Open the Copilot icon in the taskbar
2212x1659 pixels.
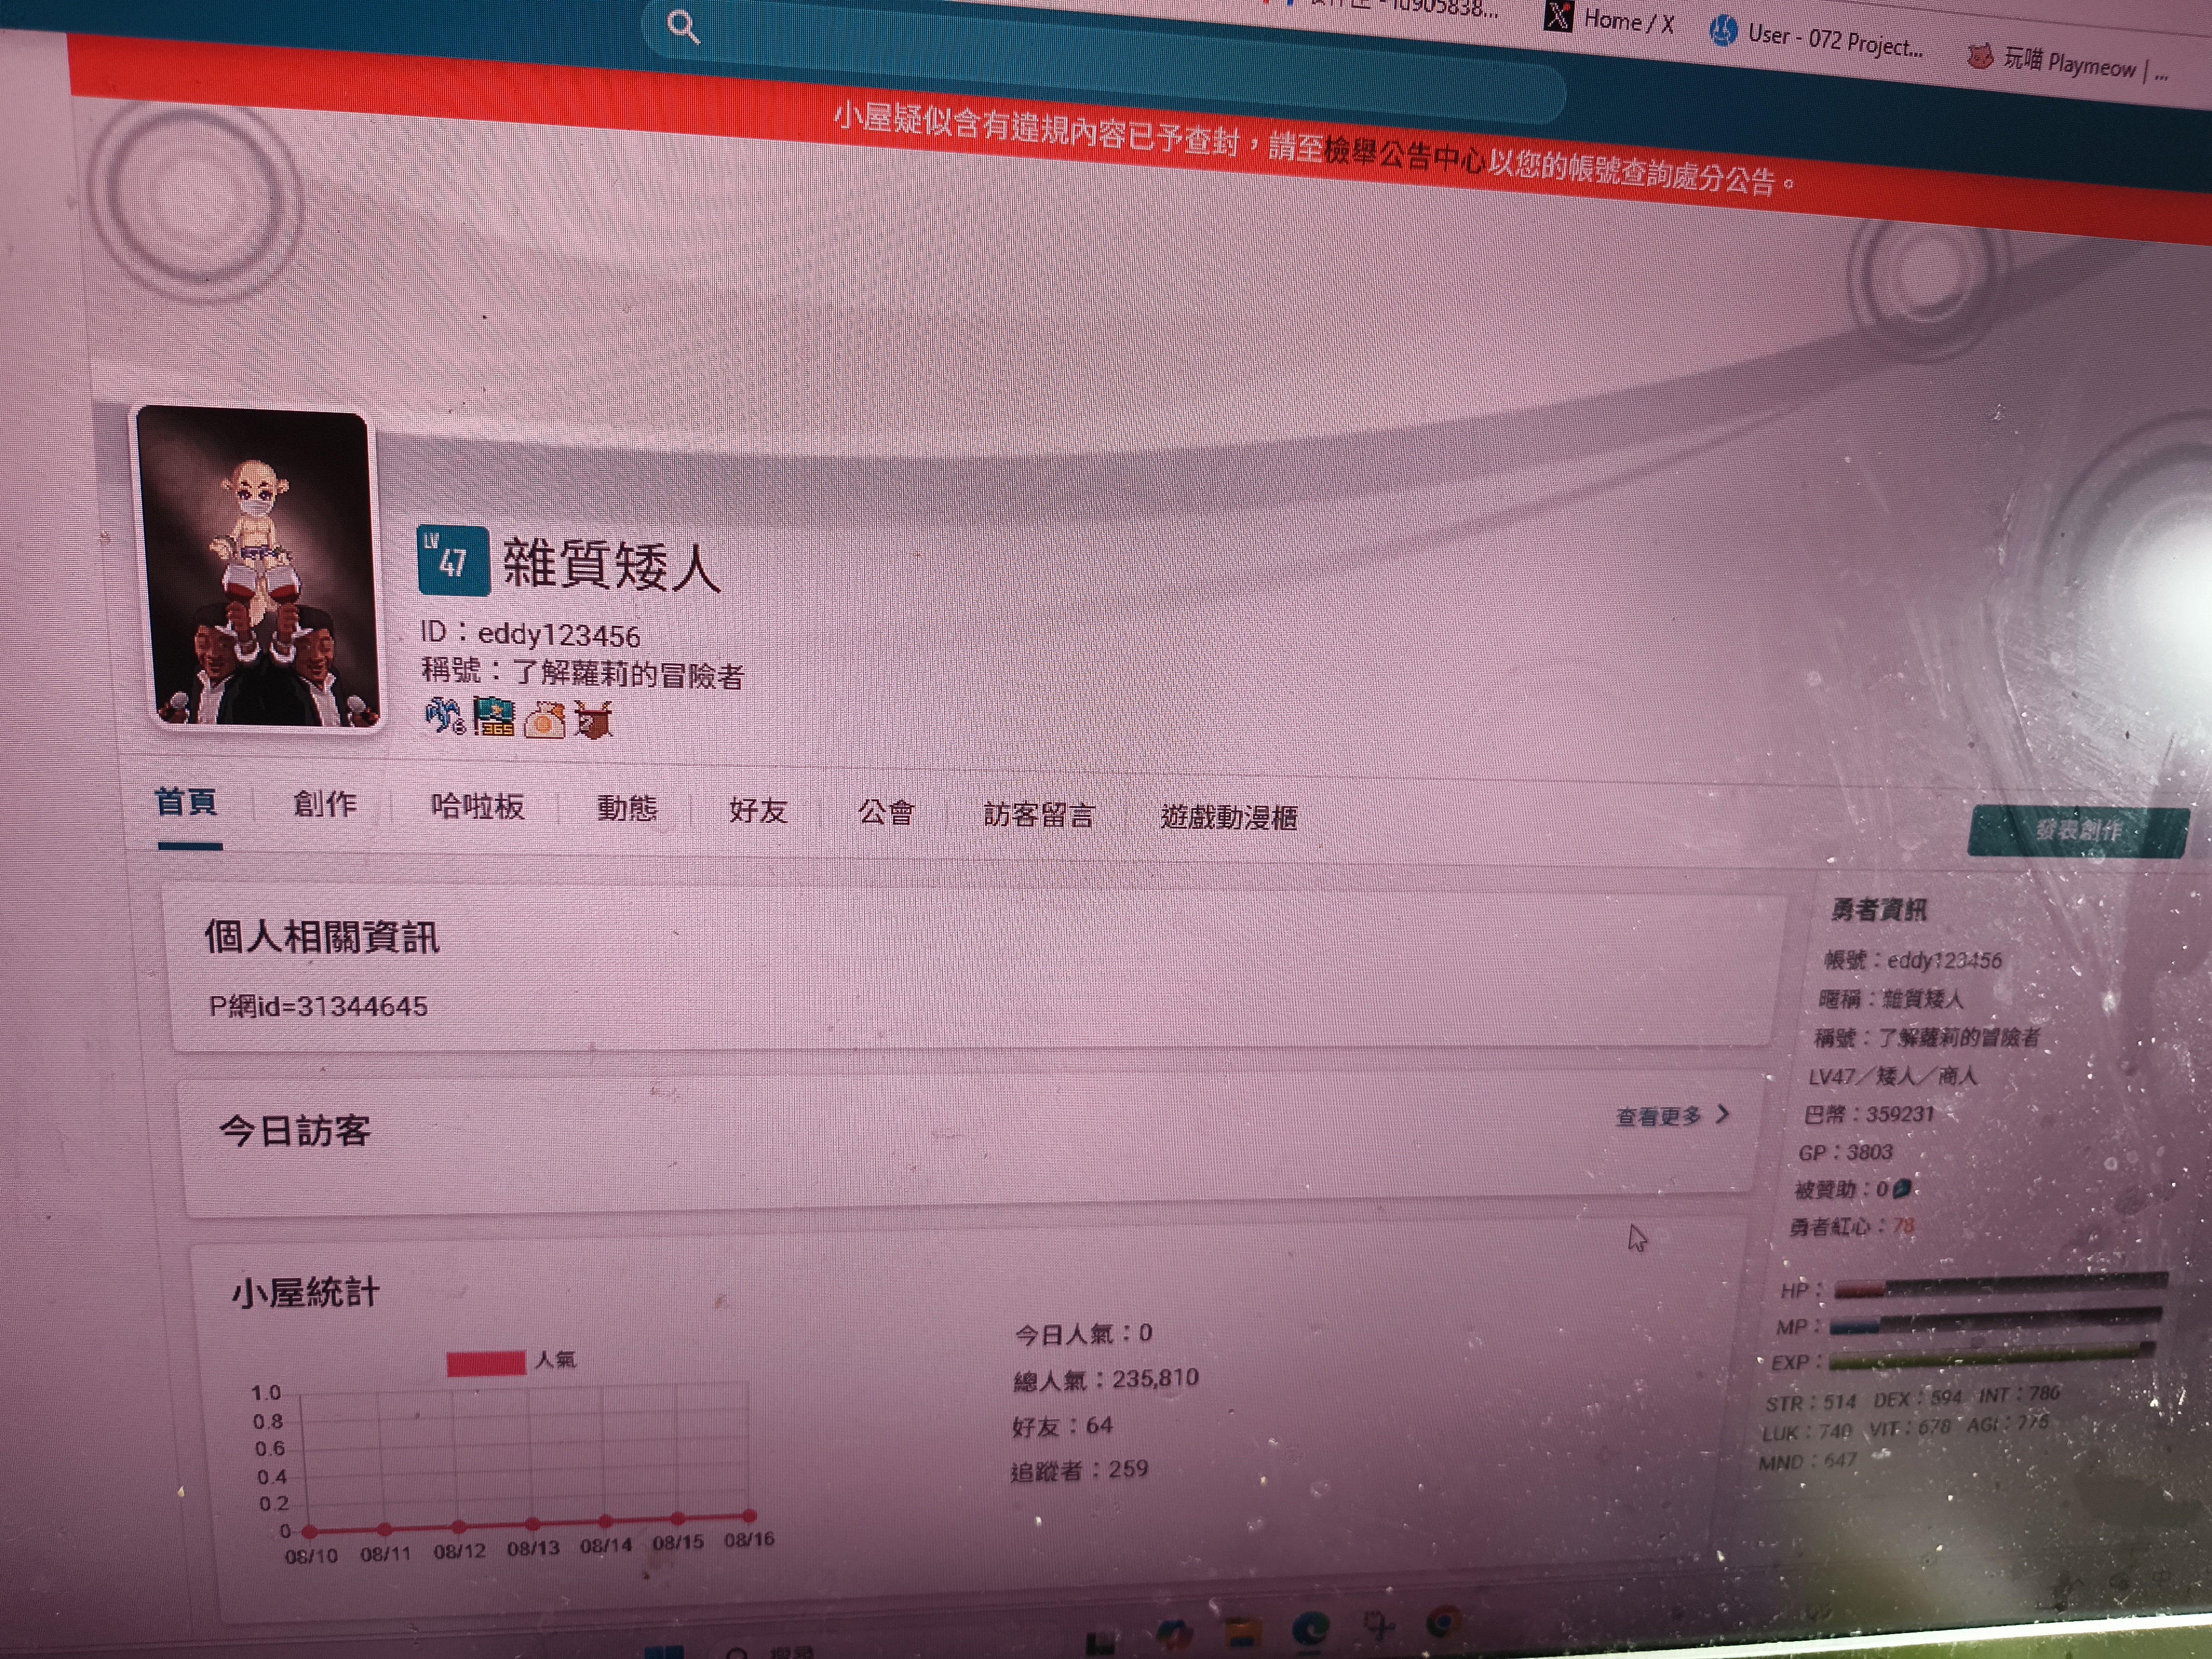1174,1636
